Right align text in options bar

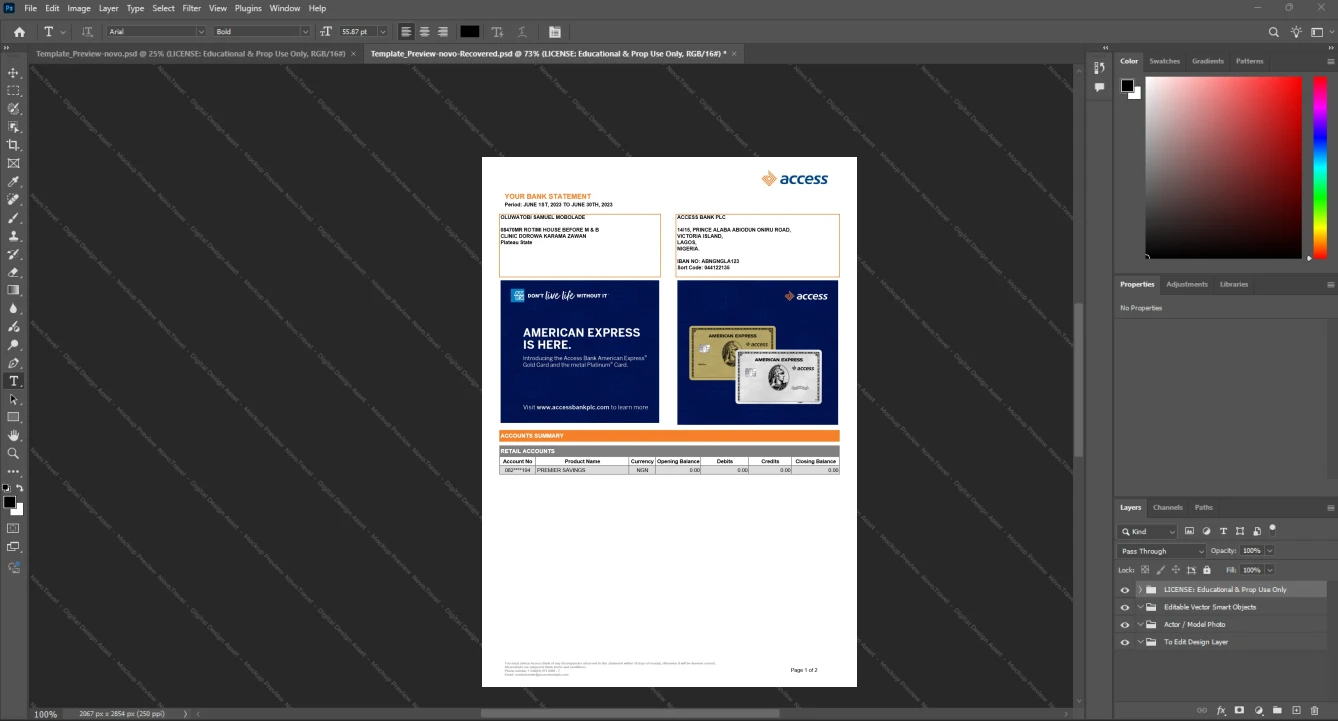point(442,32)
